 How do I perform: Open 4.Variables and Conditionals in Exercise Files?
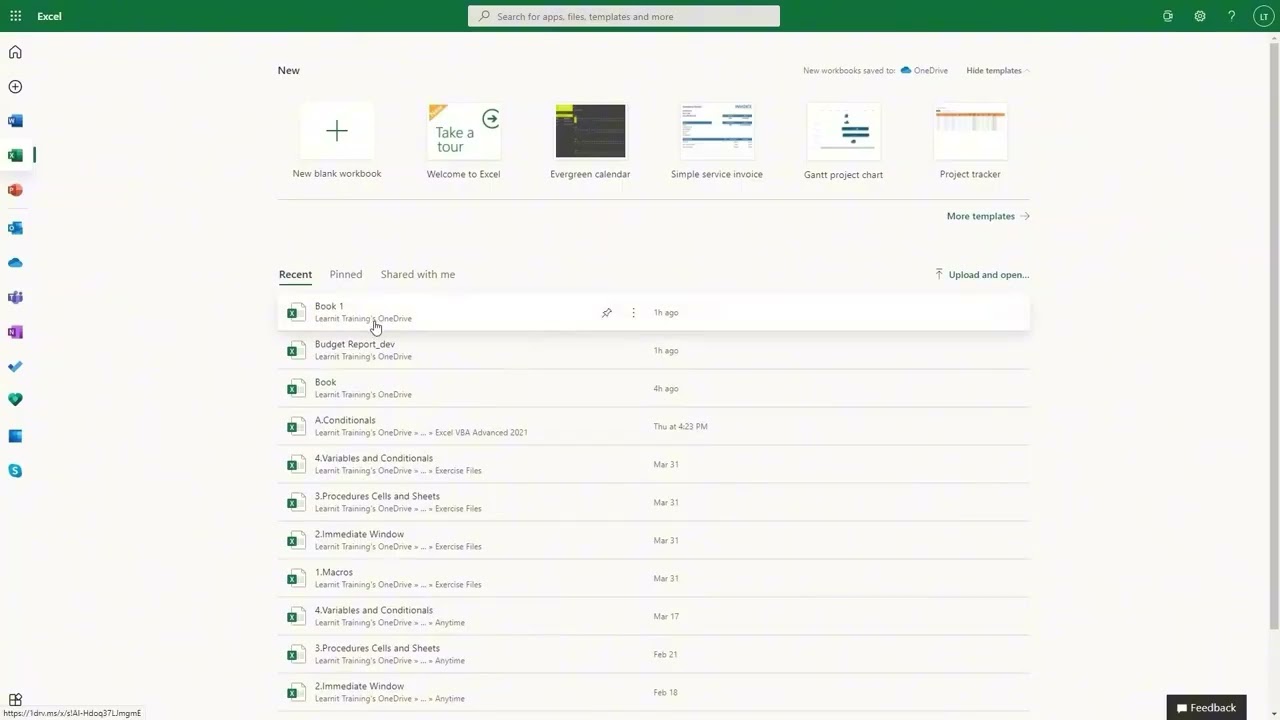654,465
